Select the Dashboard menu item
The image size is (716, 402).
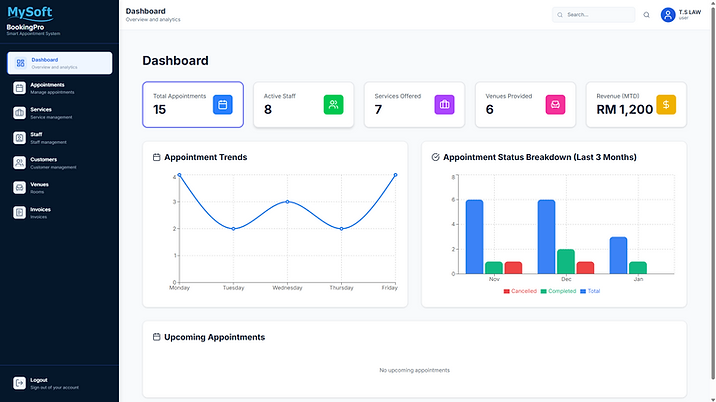59,63
